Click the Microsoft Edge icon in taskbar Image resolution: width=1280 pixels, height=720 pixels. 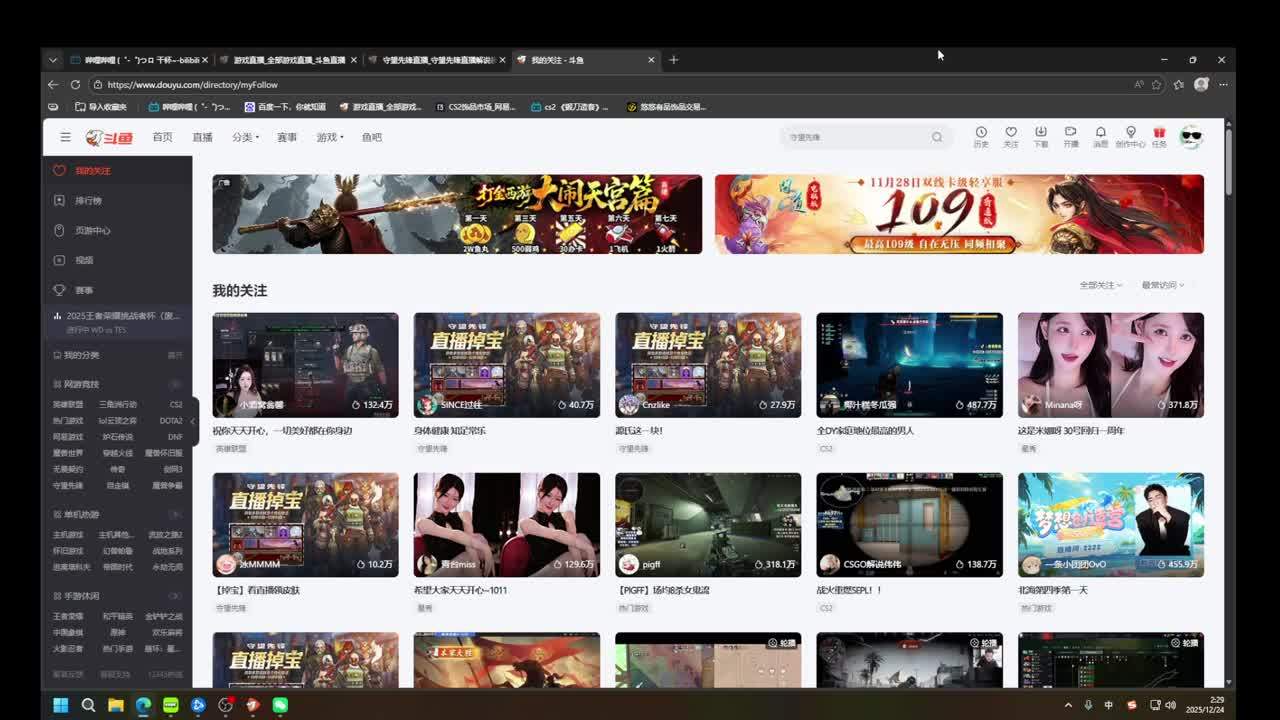pos(143,705)
